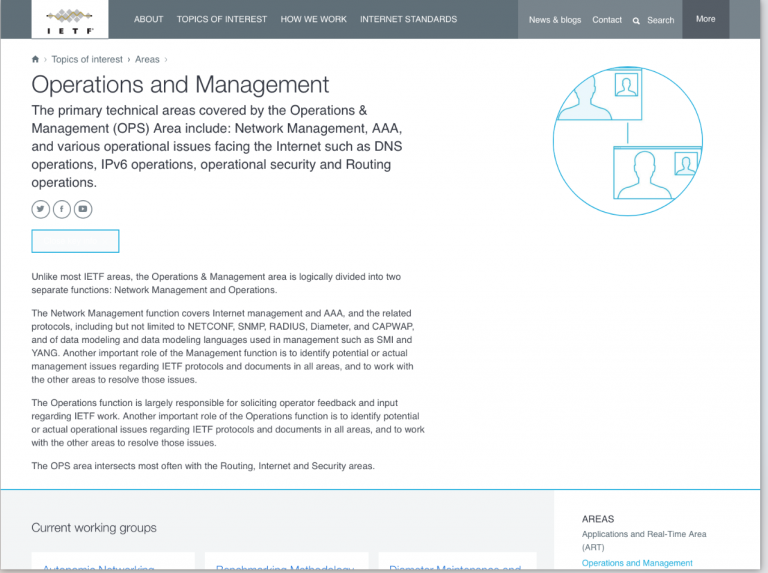Share page via Facebook icon

tap(61, 209)
